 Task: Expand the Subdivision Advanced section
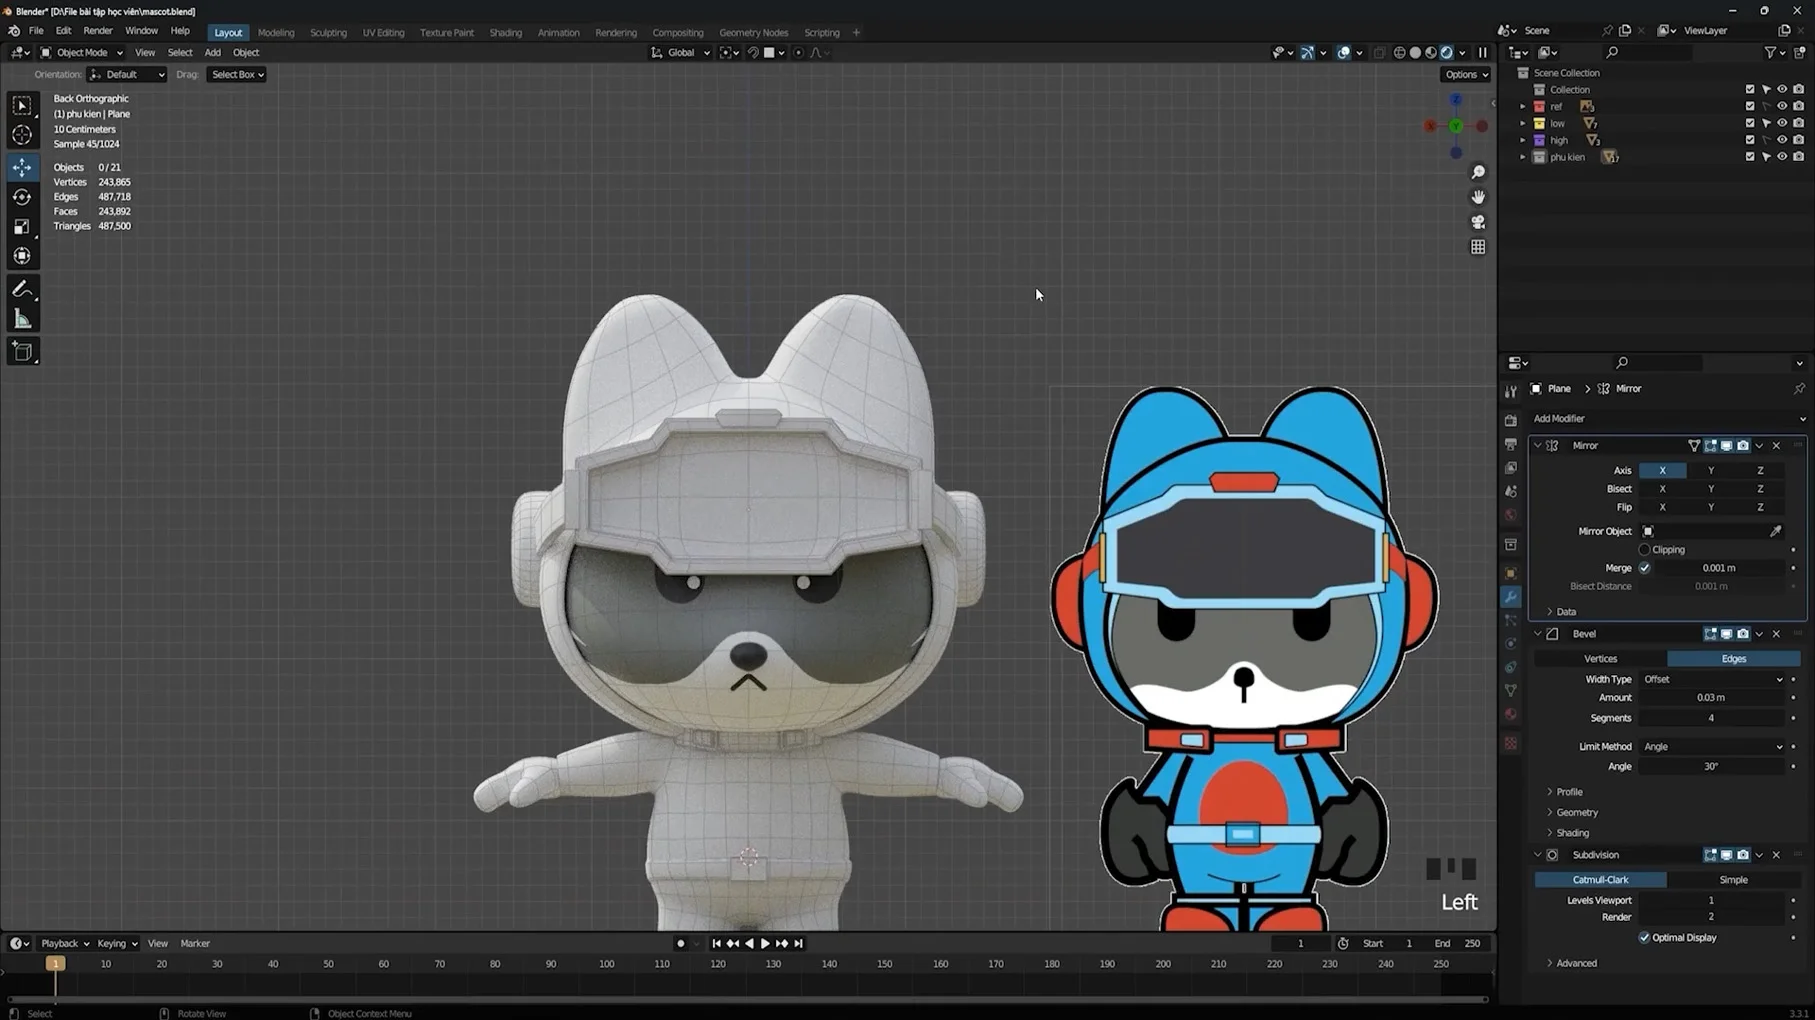point(1573,963)
